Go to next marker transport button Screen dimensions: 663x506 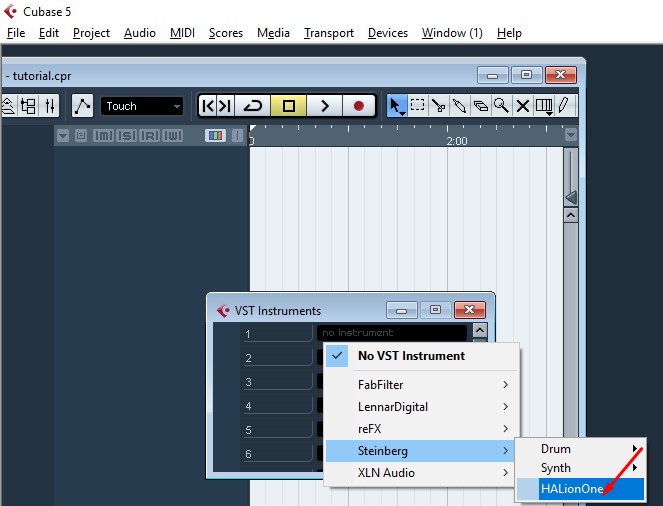coord(225,106)
